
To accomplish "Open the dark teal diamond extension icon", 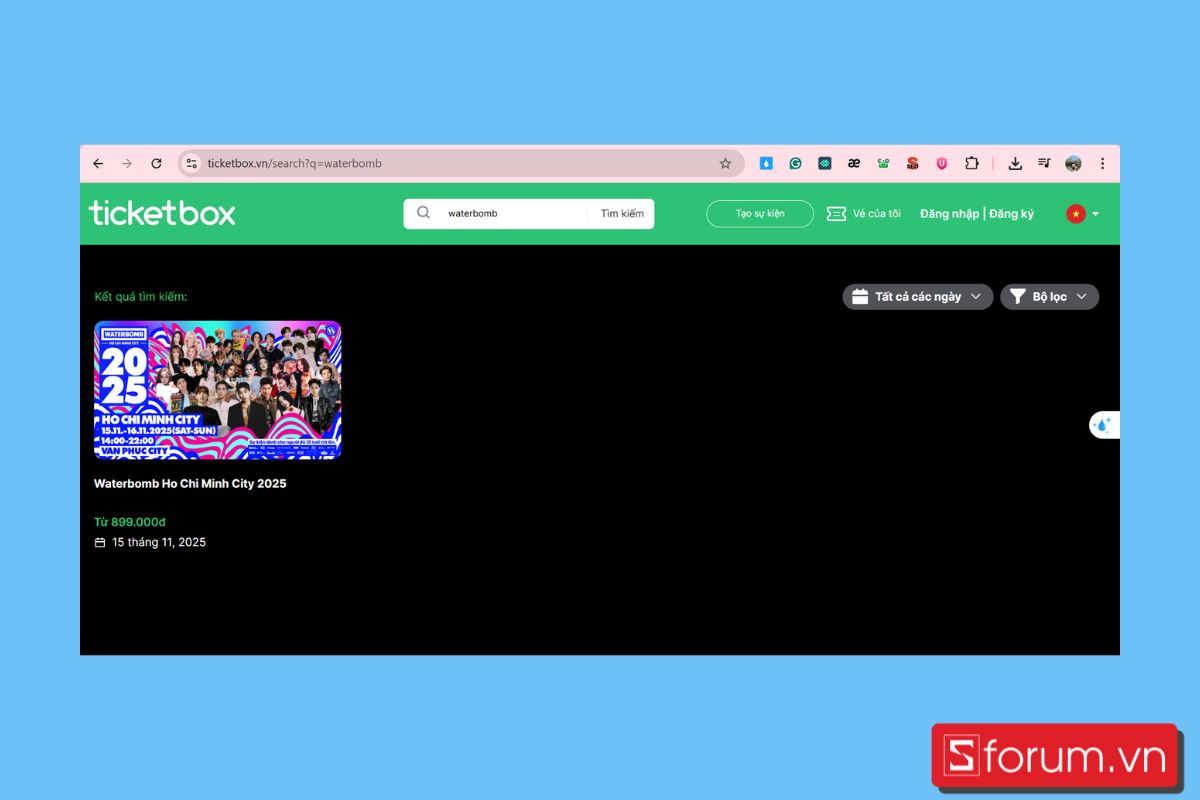I will pyautogui.click(x=824, y=163).
